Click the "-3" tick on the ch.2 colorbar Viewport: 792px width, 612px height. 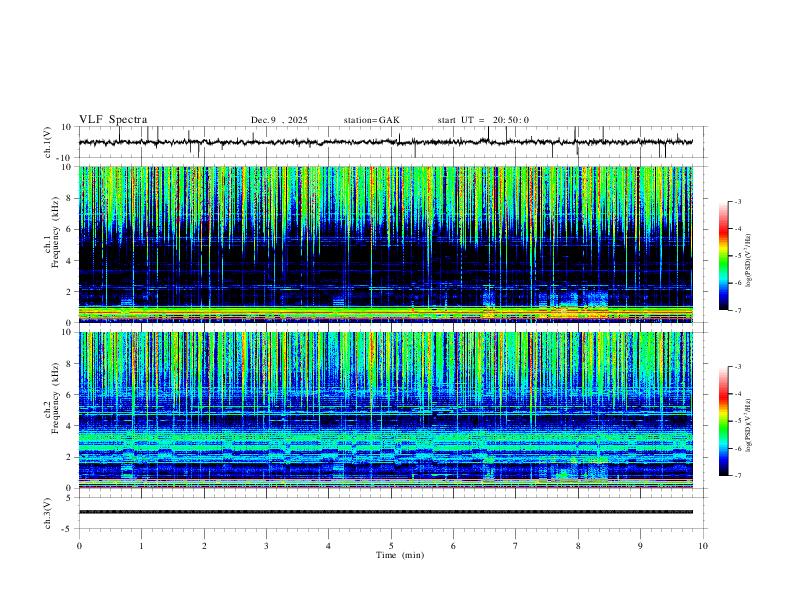point(737,367)
